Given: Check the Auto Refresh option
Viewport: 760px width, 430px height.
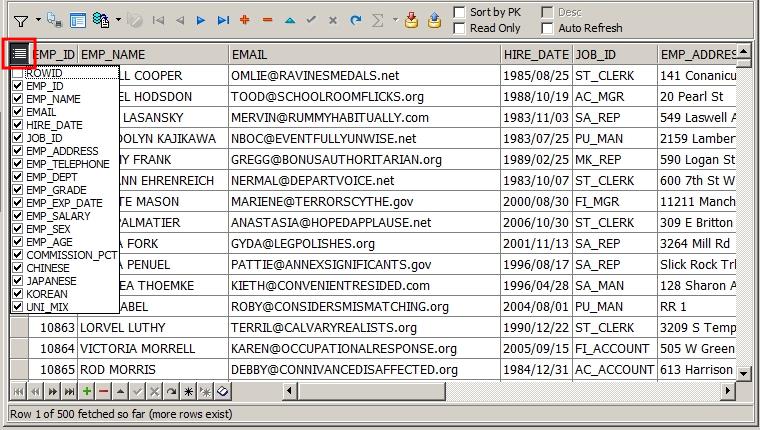Looking at the screenshot, I should click(x=547, y=28).
